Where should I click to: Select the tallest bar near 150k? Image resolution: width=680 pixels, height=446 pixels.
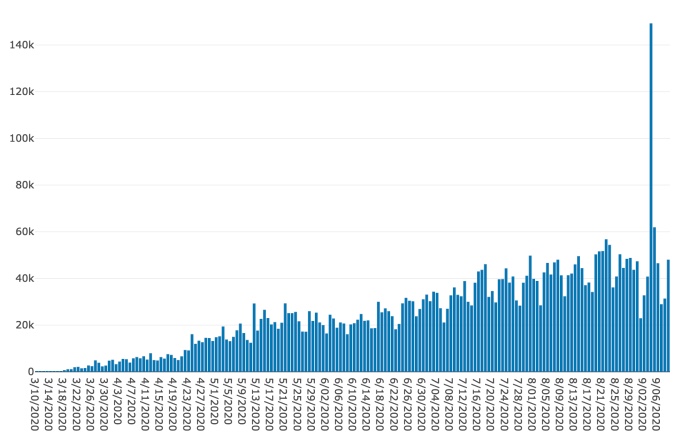[x=651, y=197]
